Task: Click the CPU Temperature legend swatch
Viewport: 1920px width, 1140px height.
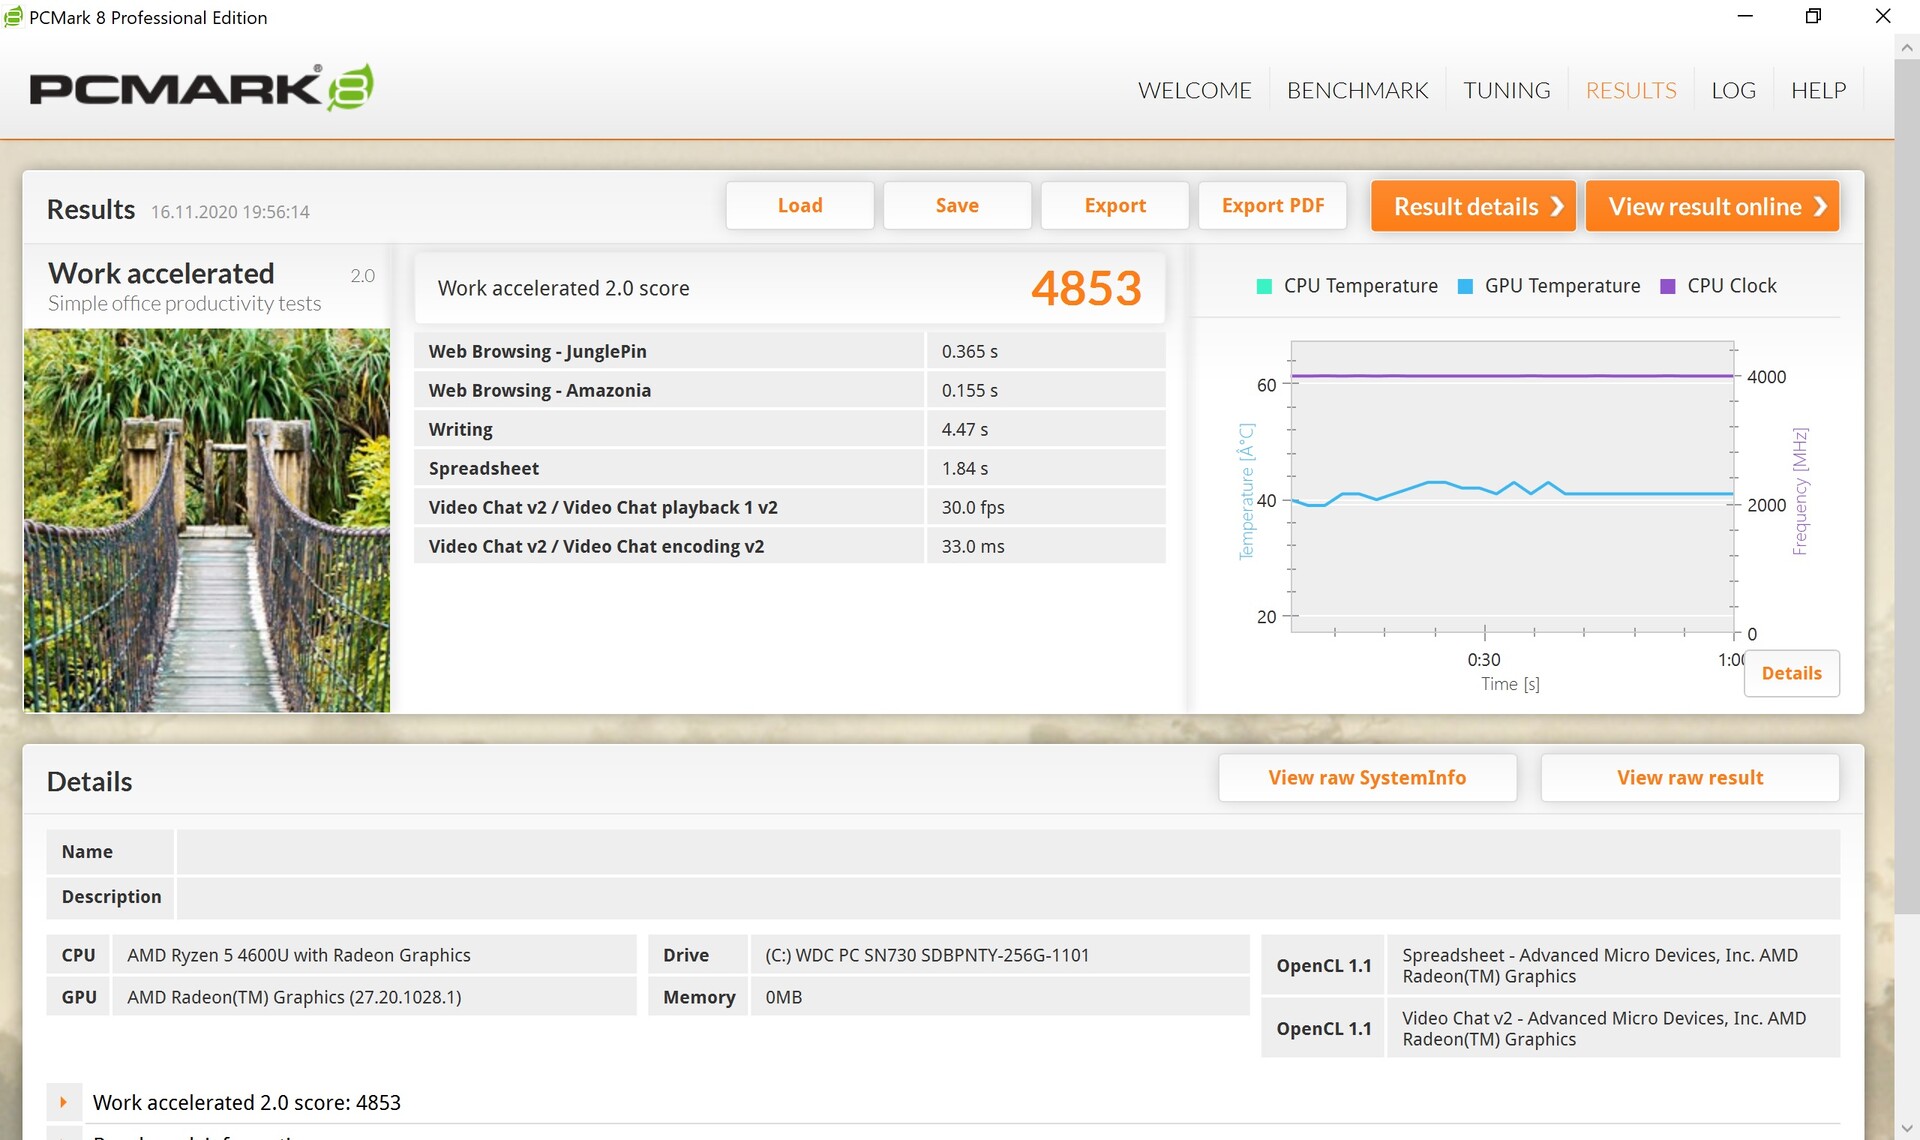Action: pos(1264,287)
